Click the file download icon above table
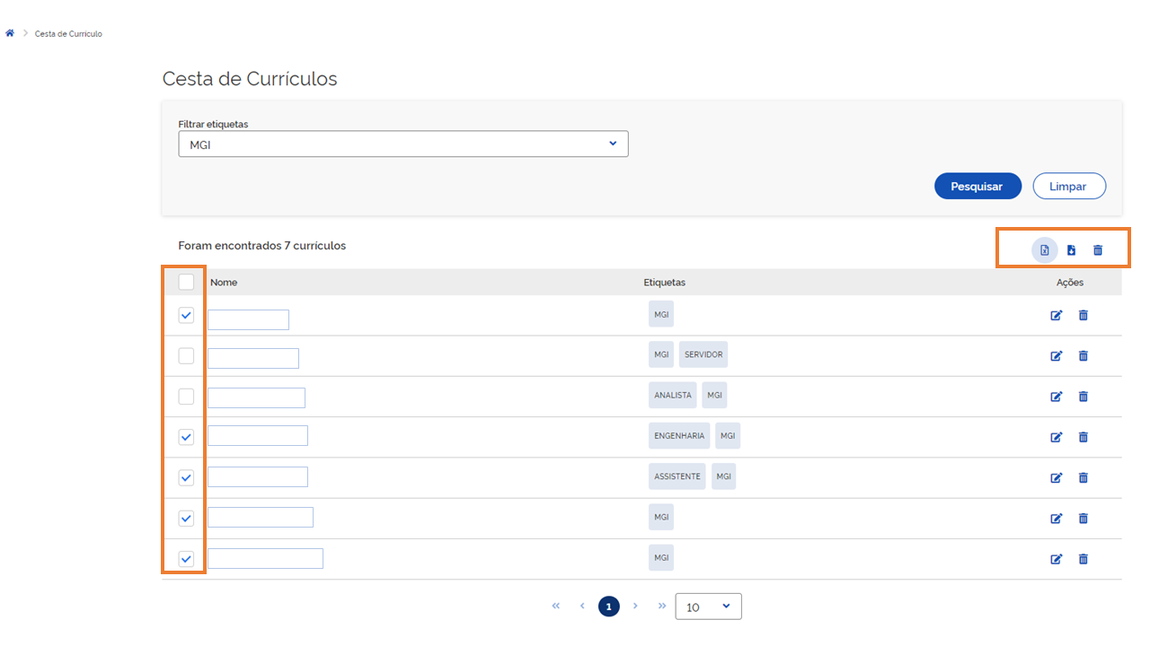The height and width of the screenshot is (646, 1150). (x=1071, y=250)
